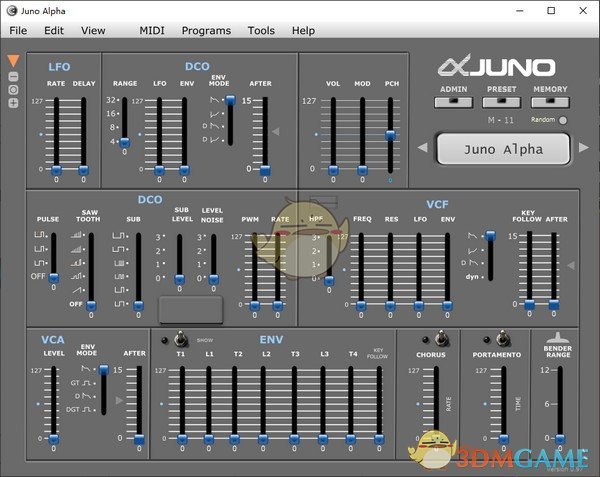Image resolution: width=600 pixels, height=477 pixels.
Task: Click the orange triangle collapse icon
Action: 13,61
